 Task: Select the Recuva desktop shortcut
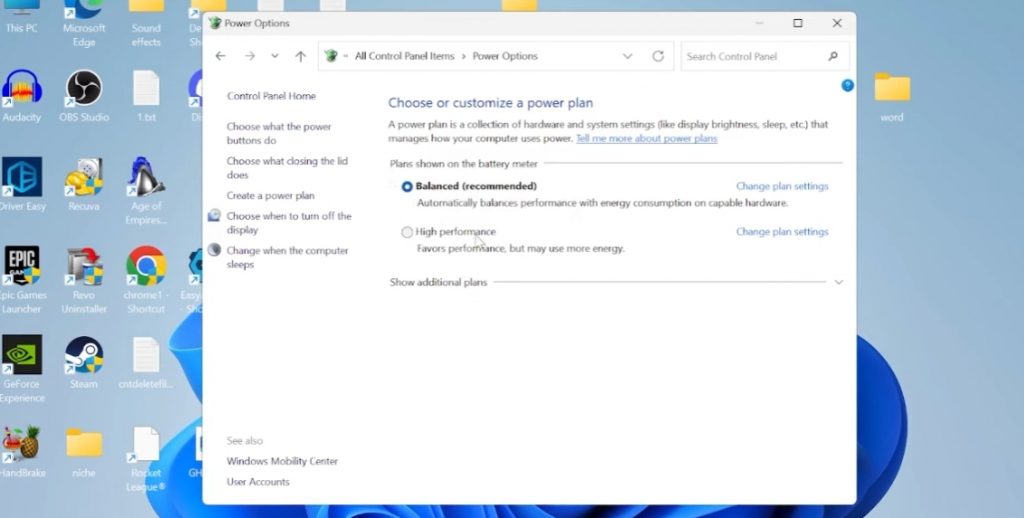[84, 184]
